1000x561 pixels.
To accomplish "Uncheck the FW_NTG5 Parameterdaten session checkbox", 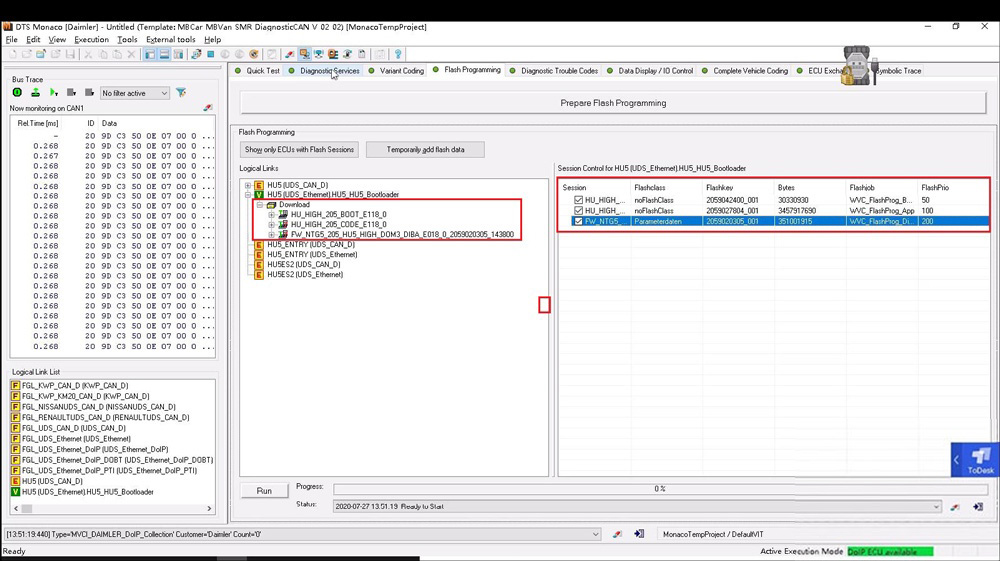I will (578, 221).
